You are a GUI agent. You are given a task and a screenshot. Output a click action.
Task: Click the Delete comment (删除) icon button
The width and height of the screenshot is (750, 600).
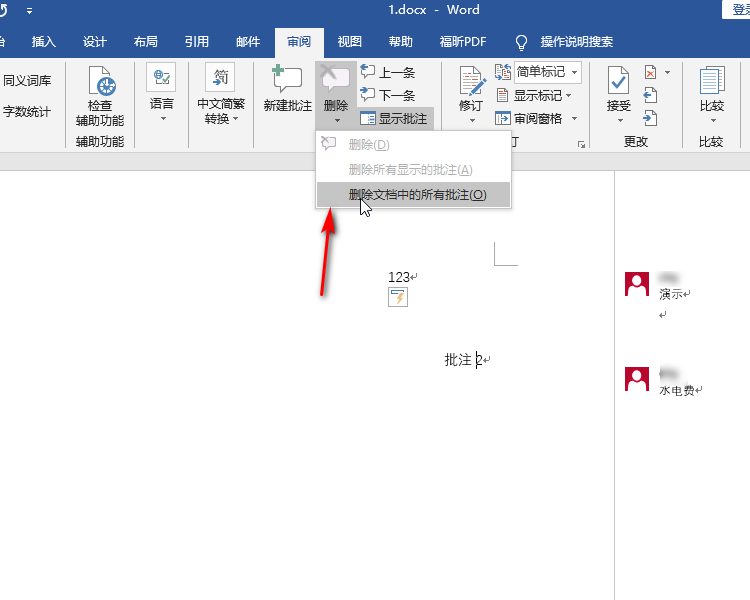(335, 78)
